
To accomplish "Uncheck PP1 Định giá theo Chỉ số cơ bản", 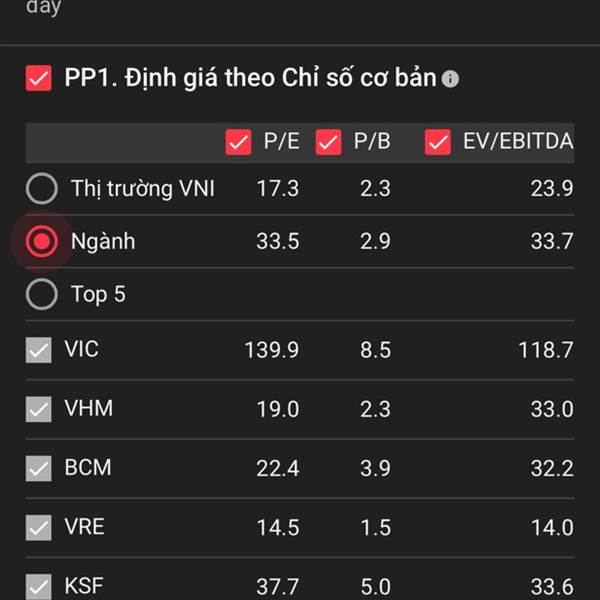I will (39, 78).
